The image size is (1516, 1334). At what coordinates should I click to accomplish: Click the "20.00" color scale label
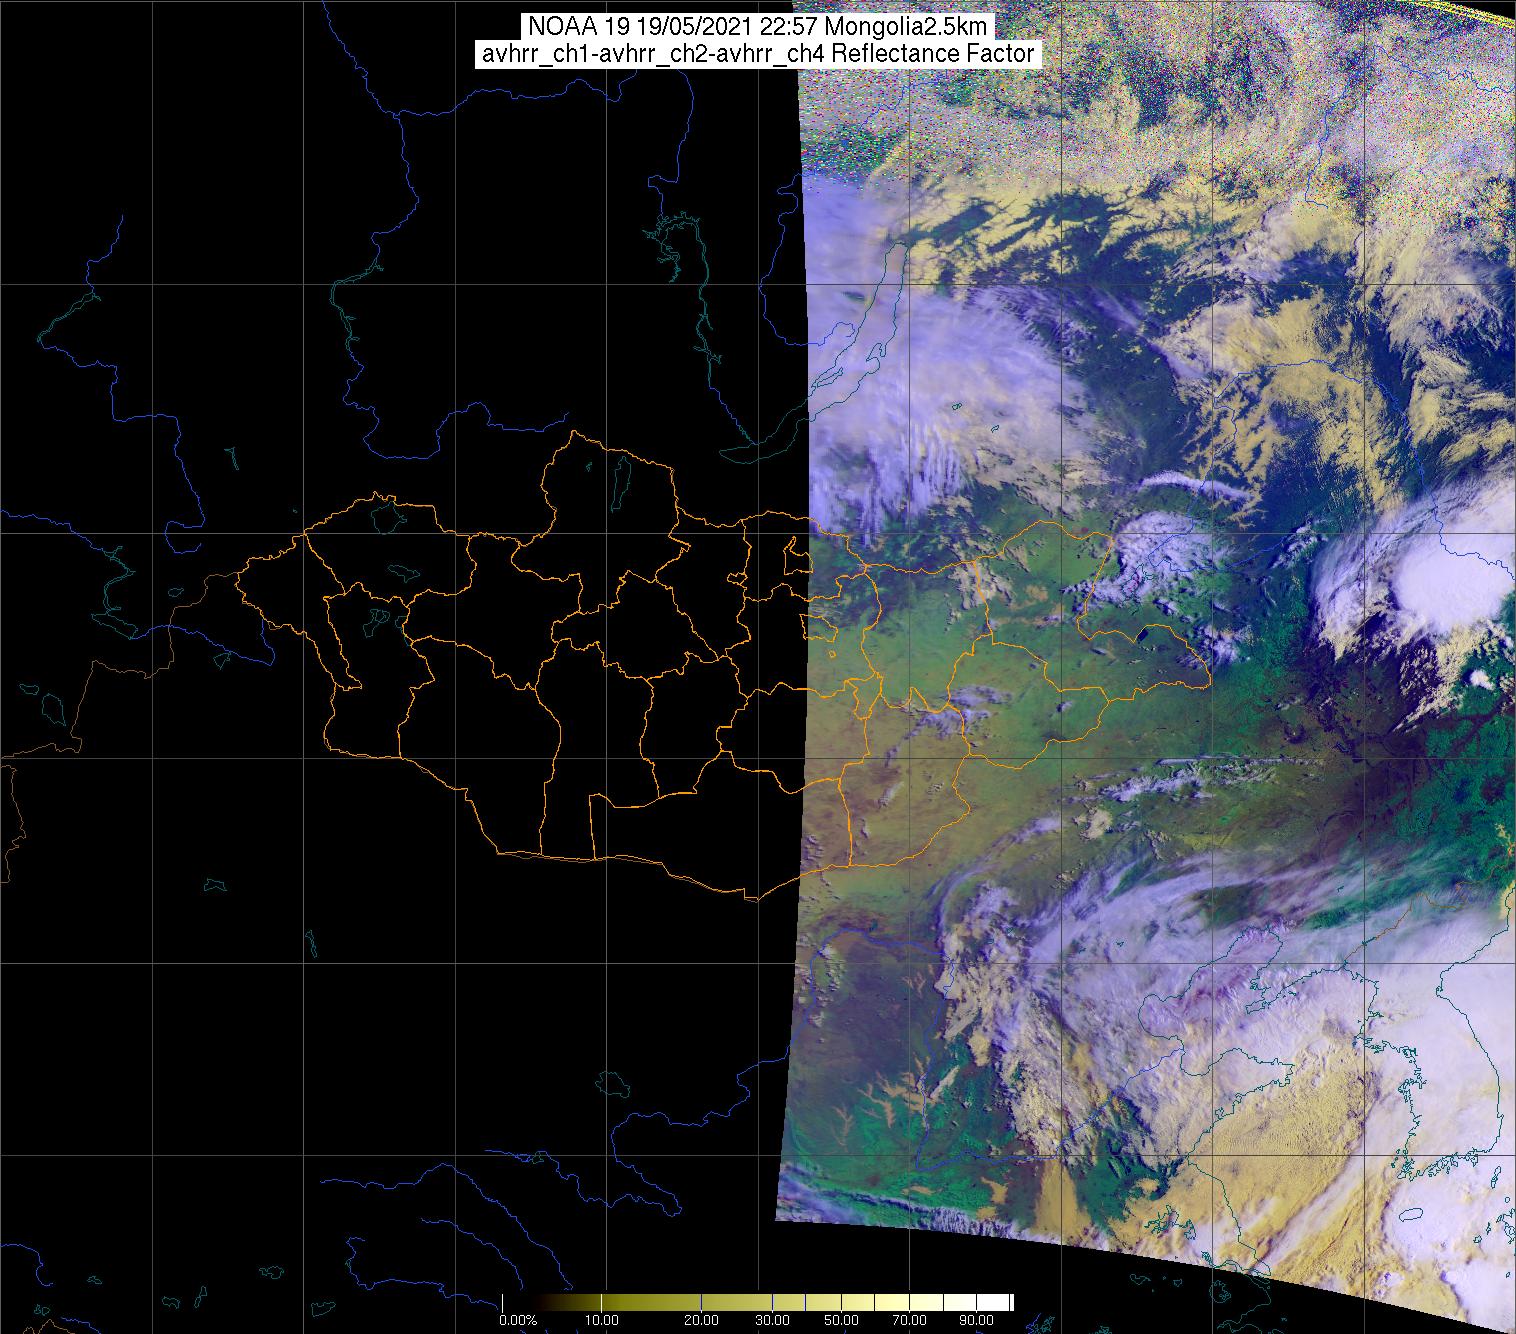click(x=701, y=1320)
